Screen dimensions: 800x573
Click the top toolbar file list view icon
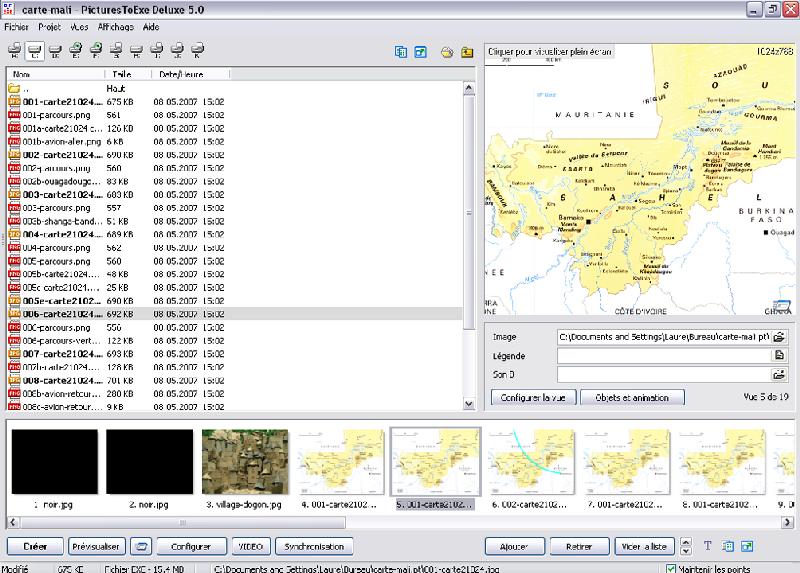401,52
